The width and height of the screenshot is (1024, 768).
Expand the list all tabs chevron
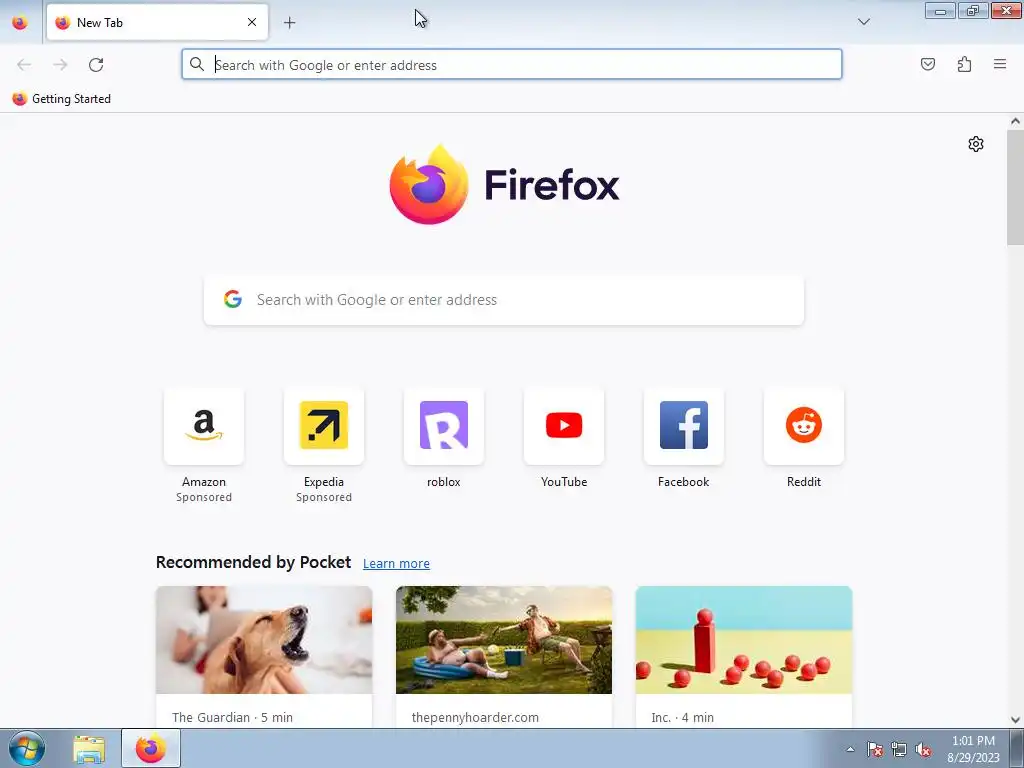(863, 22)
